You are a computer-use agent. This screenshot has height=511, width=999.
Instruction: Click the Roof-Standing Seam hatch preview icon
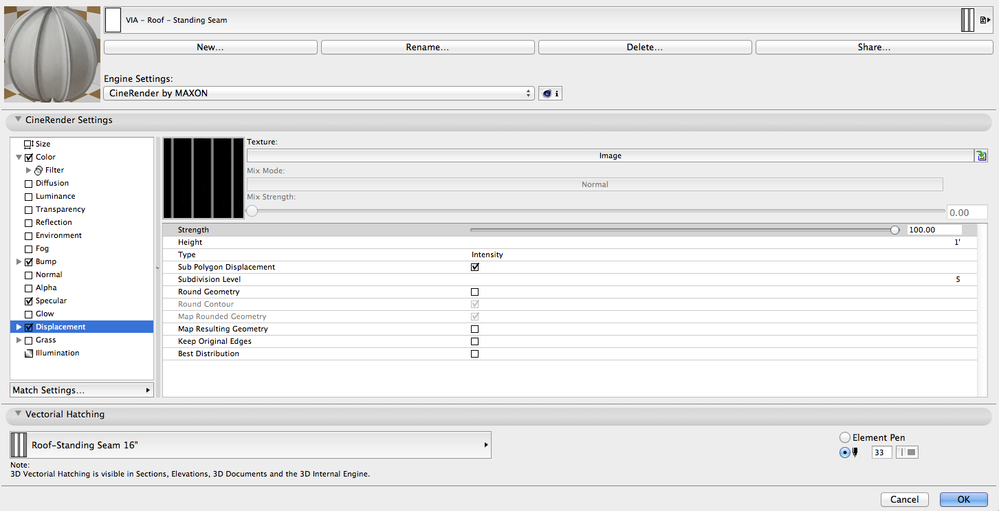coord(18,445)
